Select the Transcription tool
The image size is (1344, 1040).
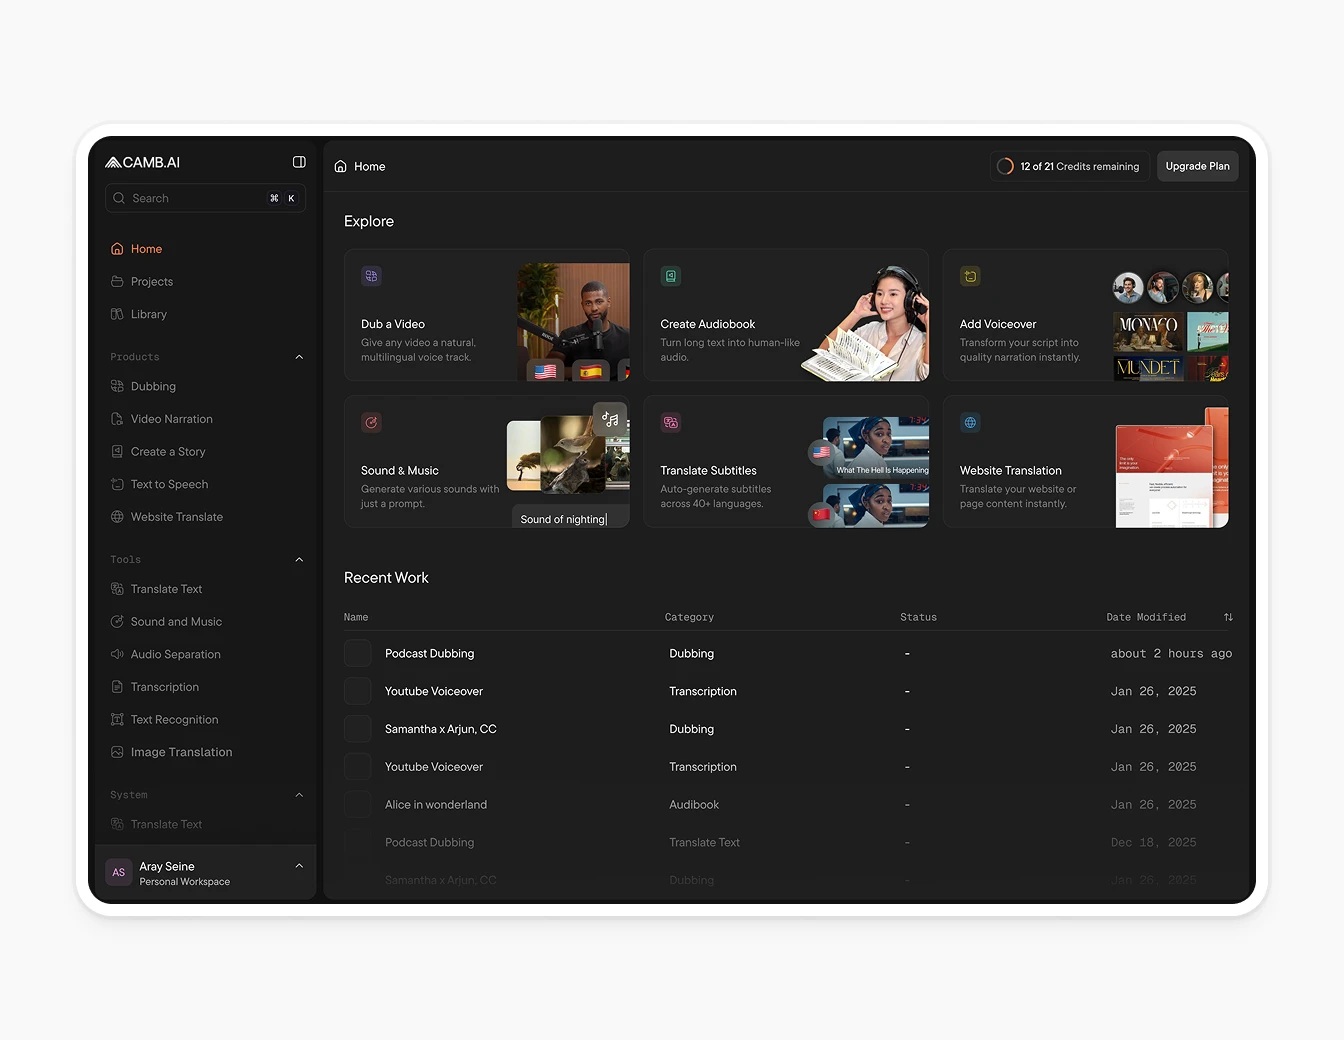tap(164, 687)
